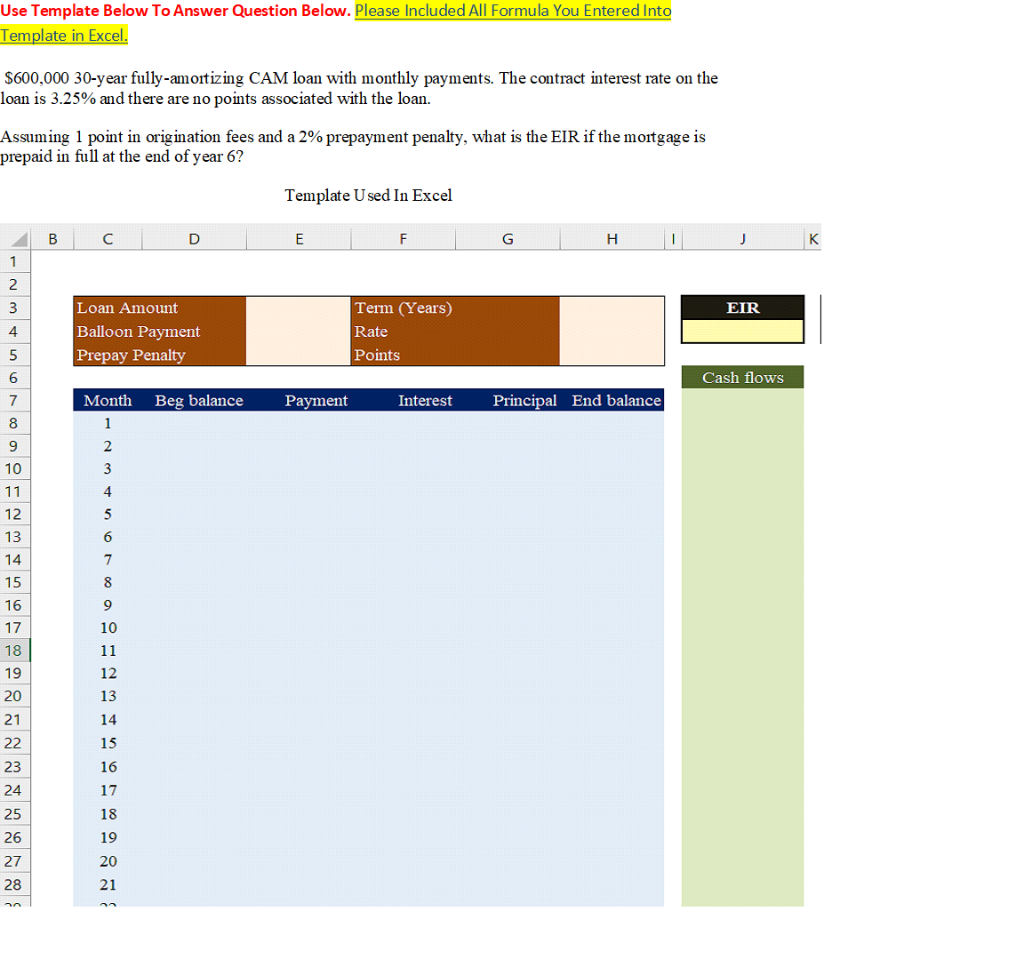
Task: Select column E header
Action: pos(299,239)
